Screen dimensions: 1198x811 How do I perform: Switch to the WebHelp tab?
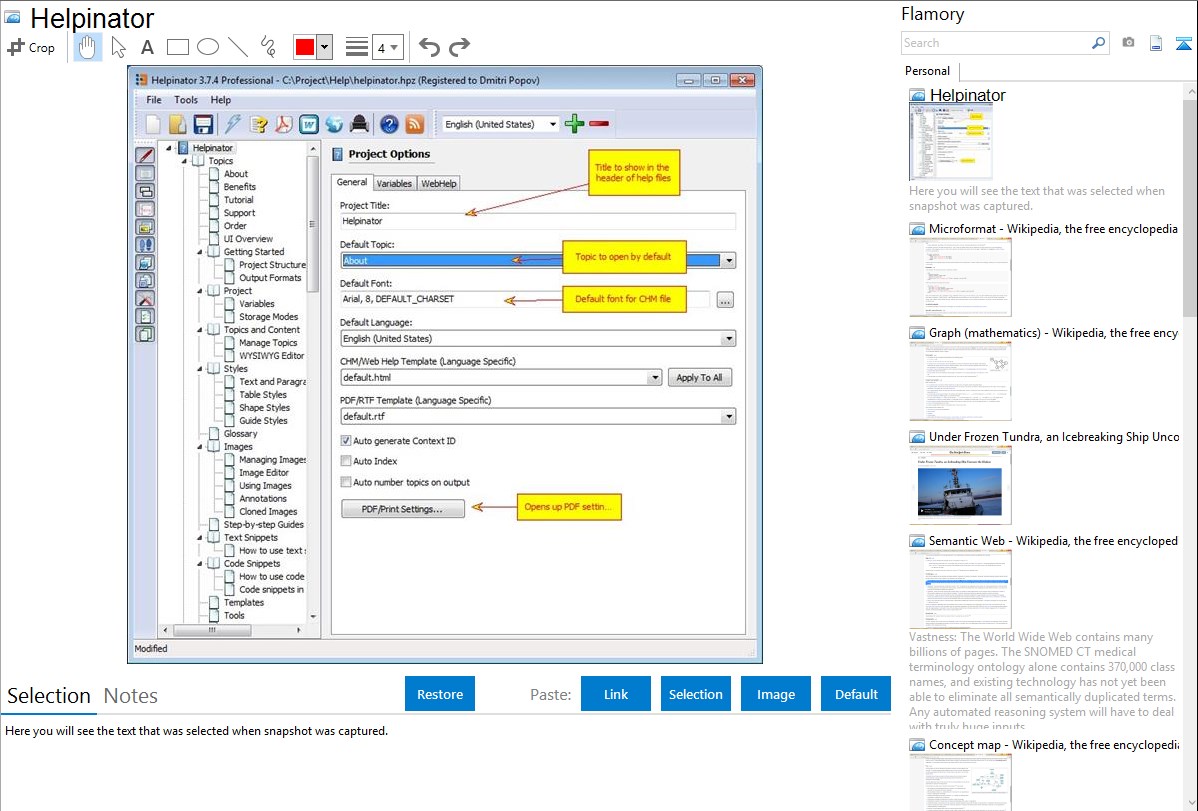click(439, 183)
